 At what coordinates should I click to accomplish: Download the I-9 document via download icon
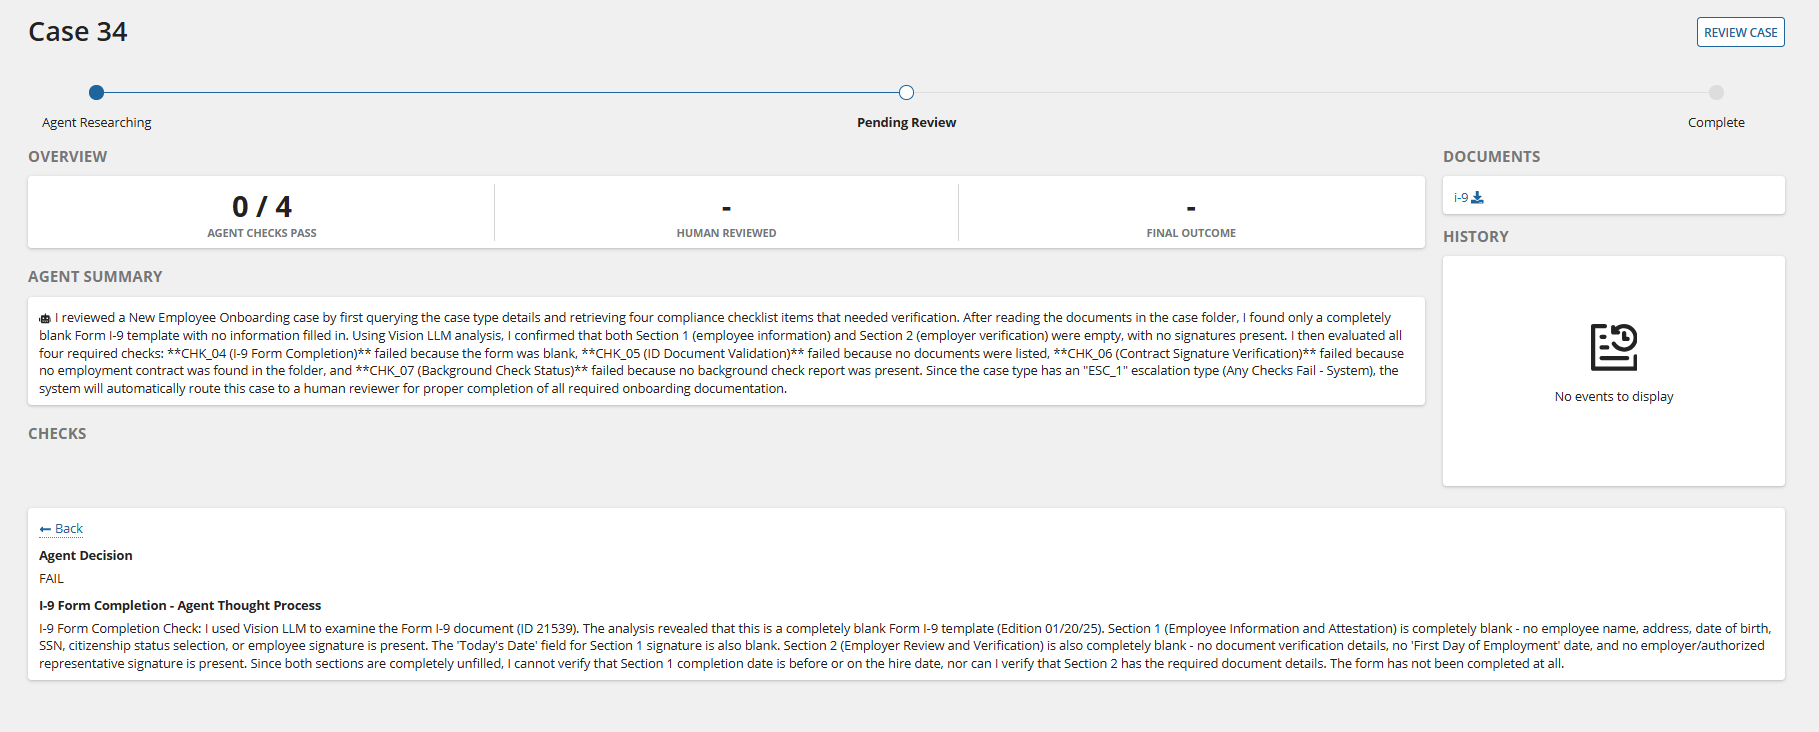(x=1478, y=198)
